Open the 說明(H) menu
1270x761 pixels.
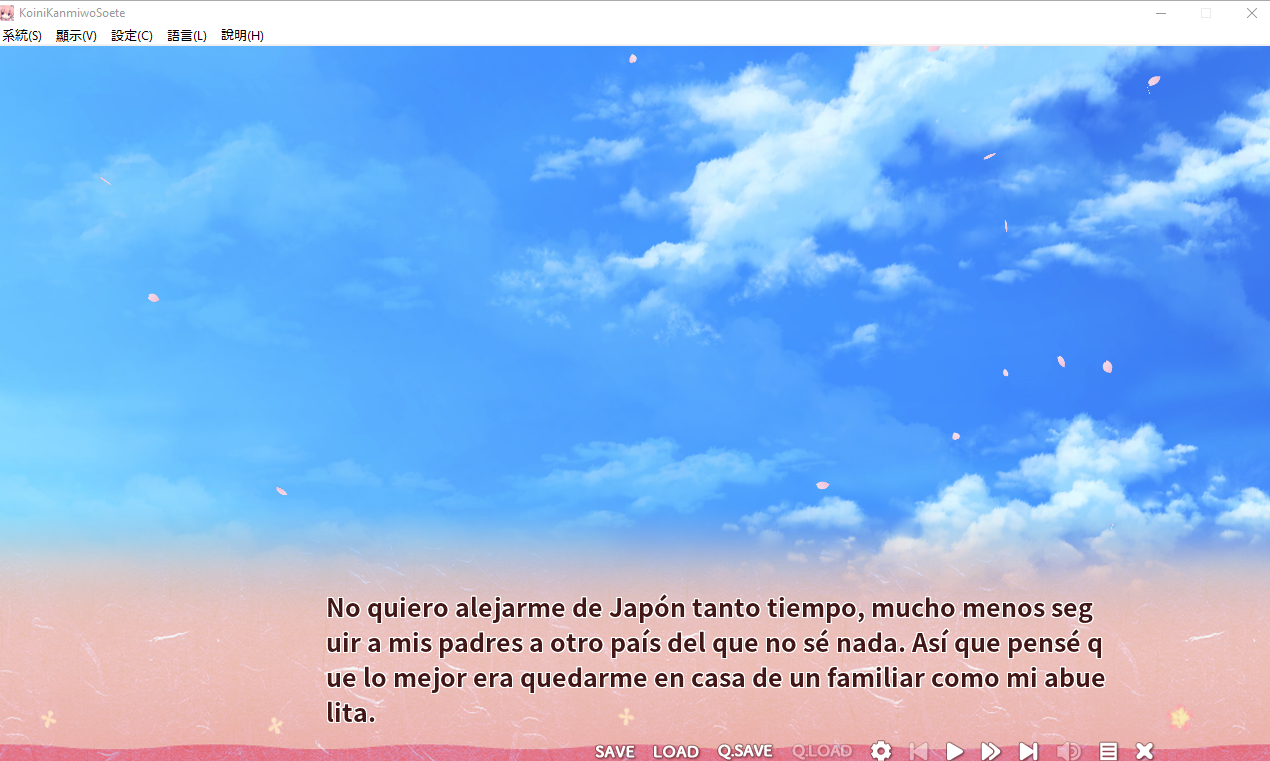click(x=242, y=35)
